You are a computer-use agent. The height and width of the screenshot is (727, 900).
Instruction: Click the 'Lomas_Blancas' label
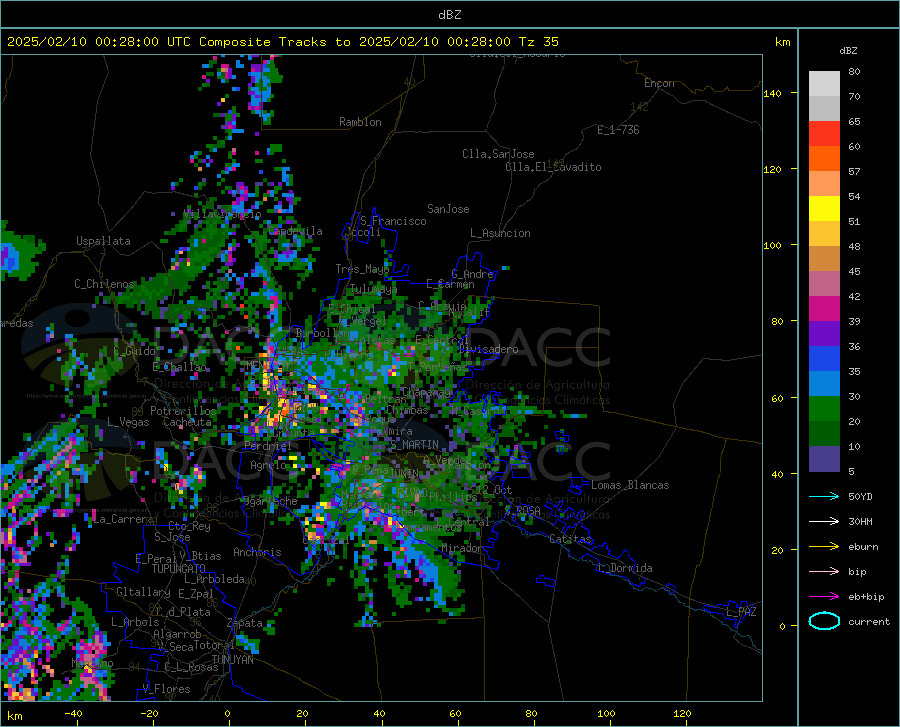click(630, 485)
